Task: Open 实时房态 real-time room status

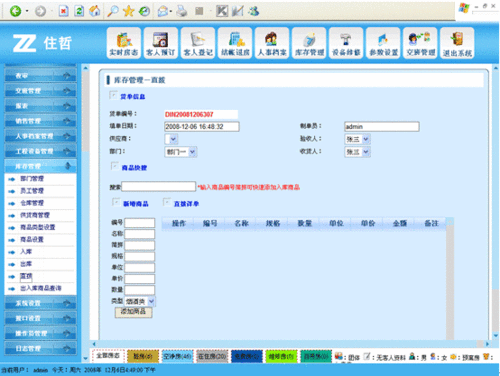Action: click(x=124, y=43)
